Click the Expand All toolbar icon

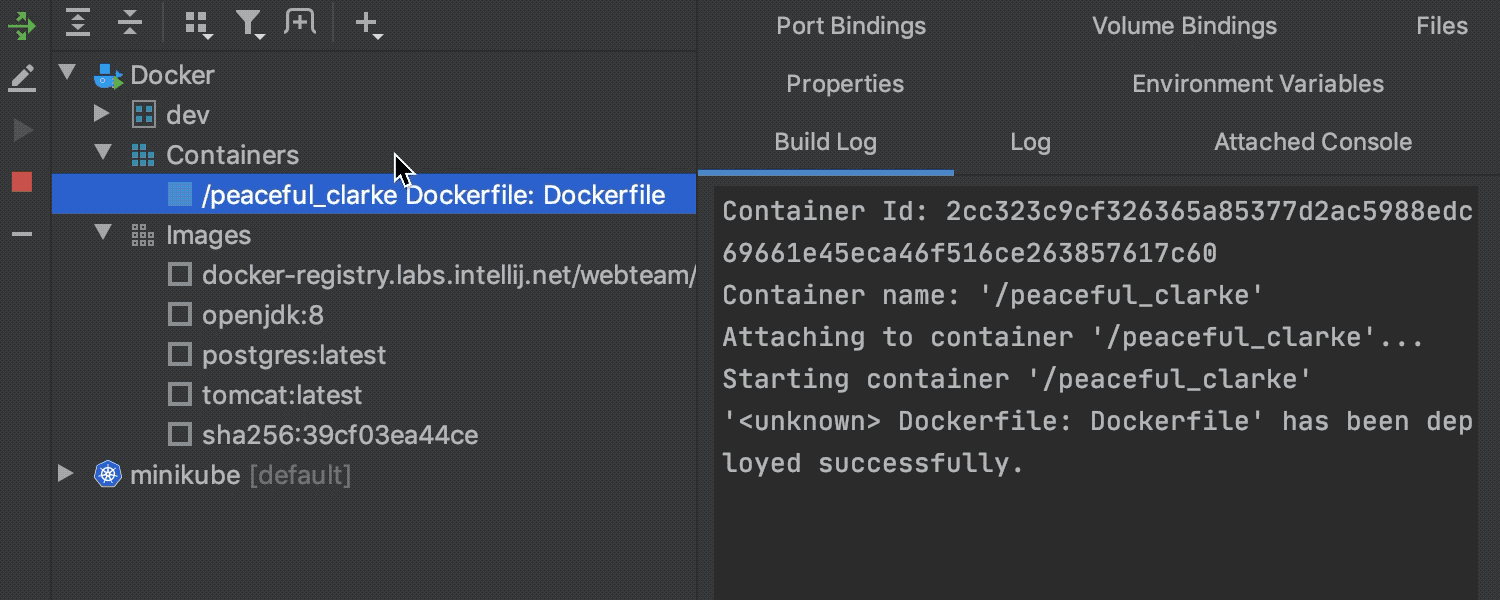pos(79,23)
